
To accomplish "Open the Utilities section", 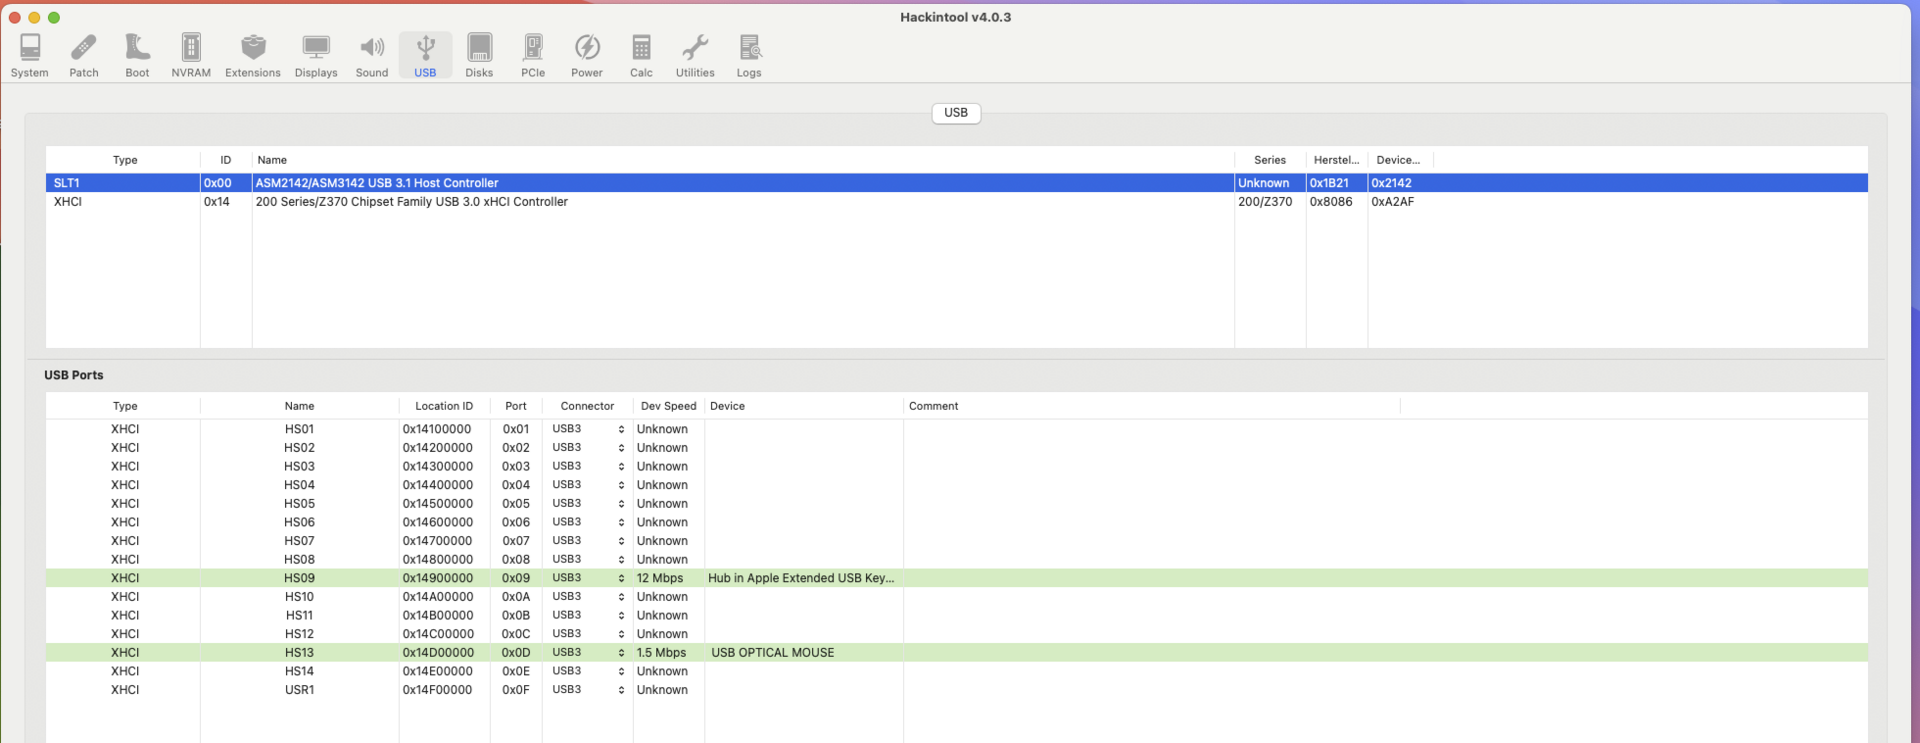I will (695, 55).
